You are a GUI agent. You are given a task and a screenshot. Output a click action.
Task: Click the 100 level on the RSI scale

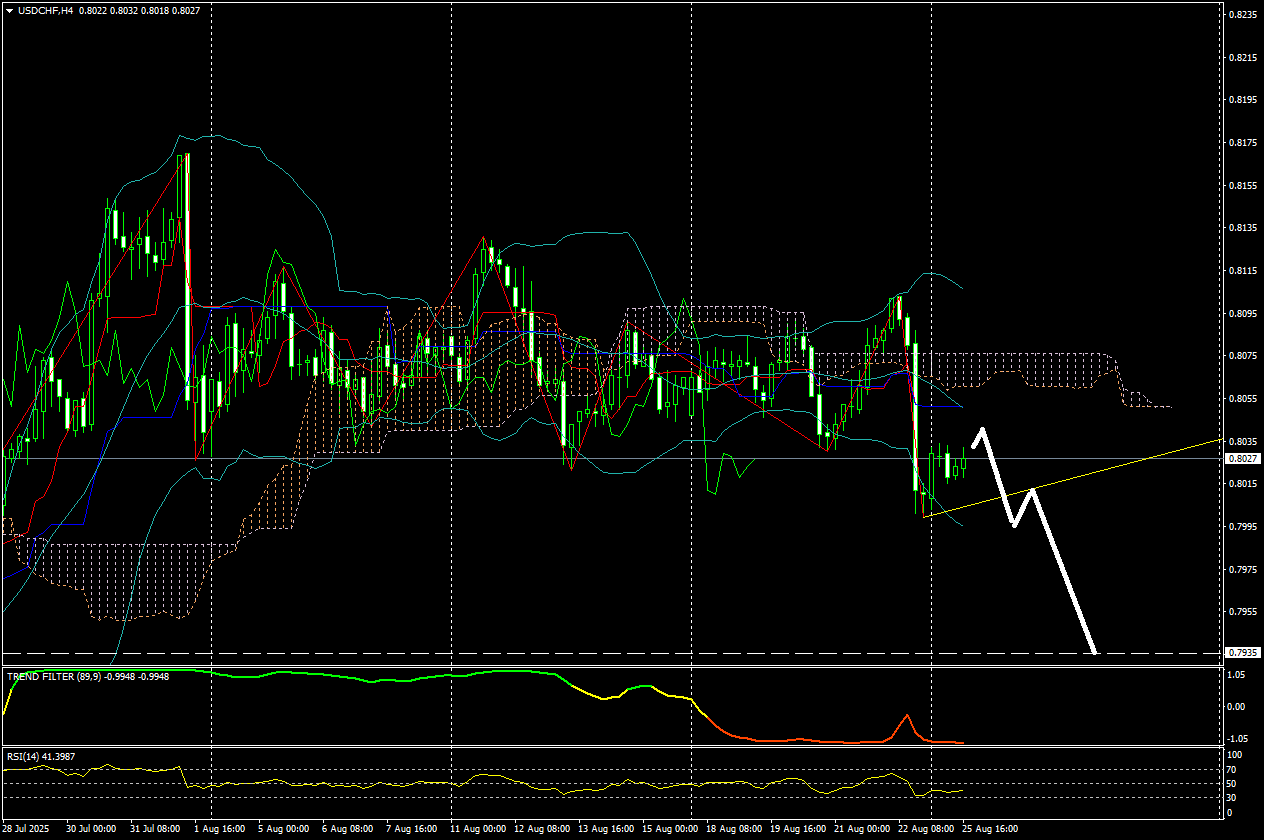tap(1235, 755)
